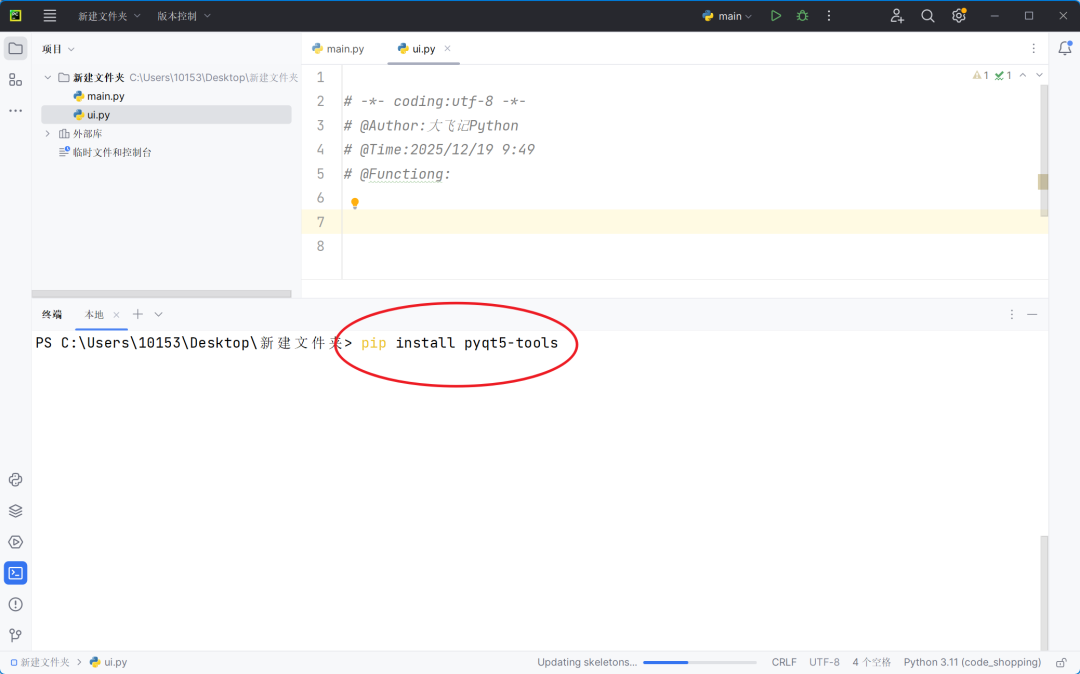Click the project panel horizontal scrollbar
This screenshot has height=674, width=1080.
[x=161, y=294]
